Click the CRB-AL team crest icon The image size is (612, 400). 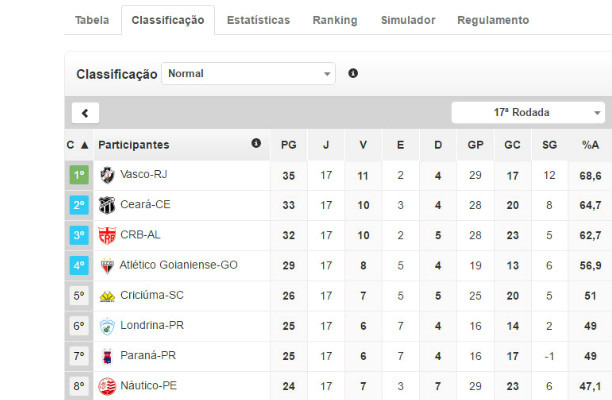click(107, 236)
